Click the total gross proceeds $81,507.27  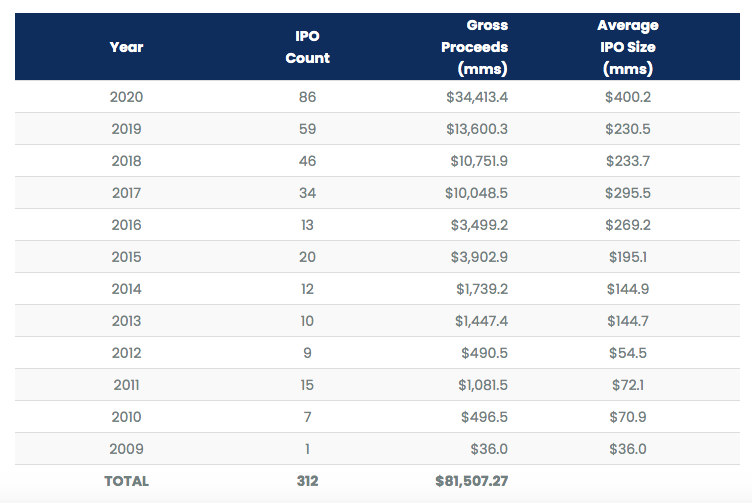point(471,481)
